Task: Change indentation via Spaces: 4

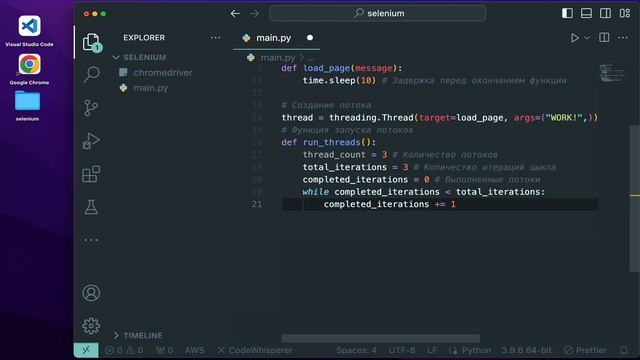Action: click(x=356, y=350)
